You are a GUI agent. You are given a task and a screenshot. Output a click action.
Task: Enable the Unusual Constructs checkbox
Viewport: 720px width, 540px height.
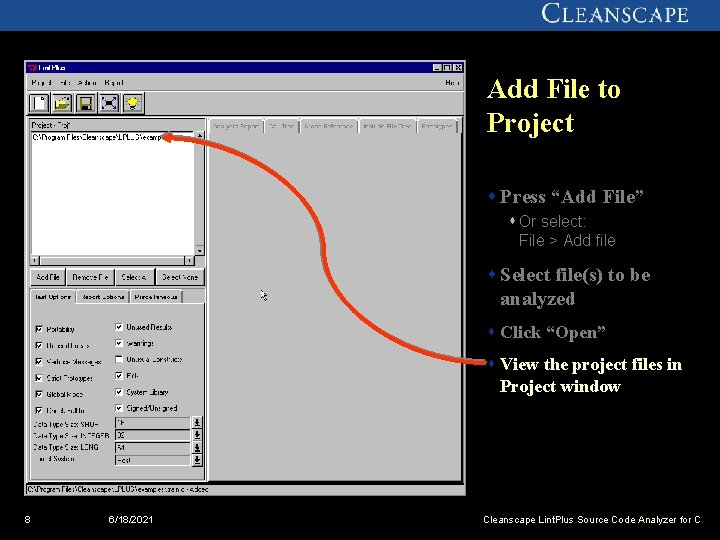[119, 359]
